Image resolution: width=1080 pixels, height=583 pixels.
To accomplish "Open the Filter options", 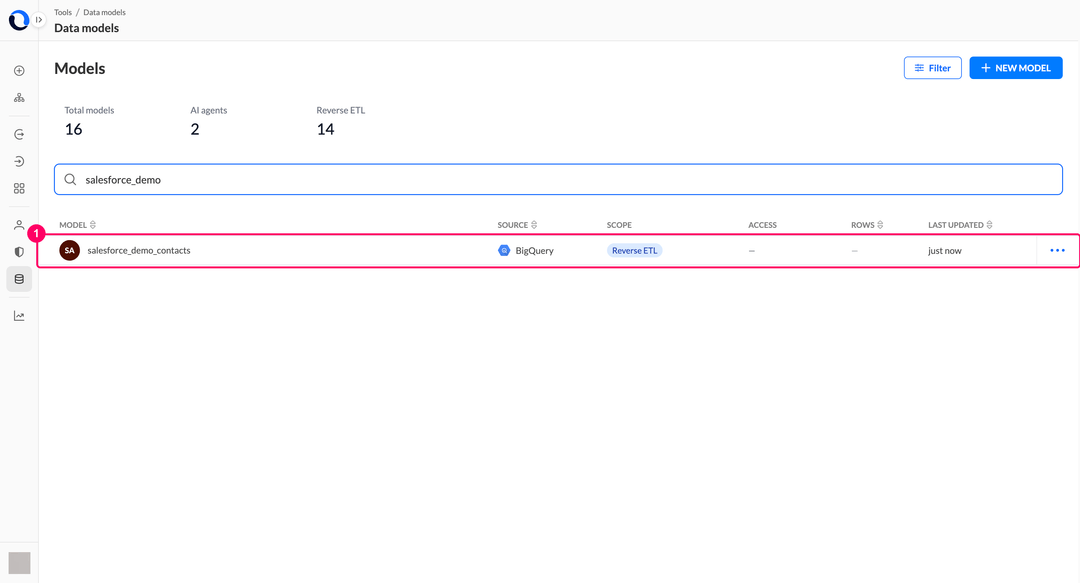I will (933, 68).
